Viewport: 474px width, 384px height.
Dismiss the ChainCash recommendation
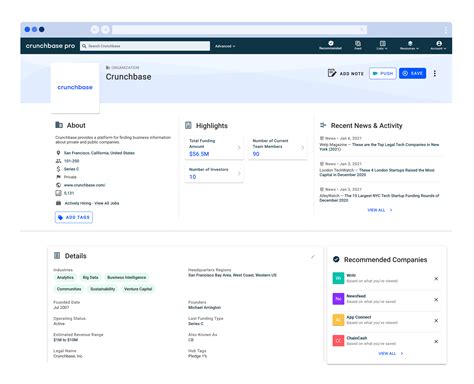pyautogui.click(x=436, y=342)
